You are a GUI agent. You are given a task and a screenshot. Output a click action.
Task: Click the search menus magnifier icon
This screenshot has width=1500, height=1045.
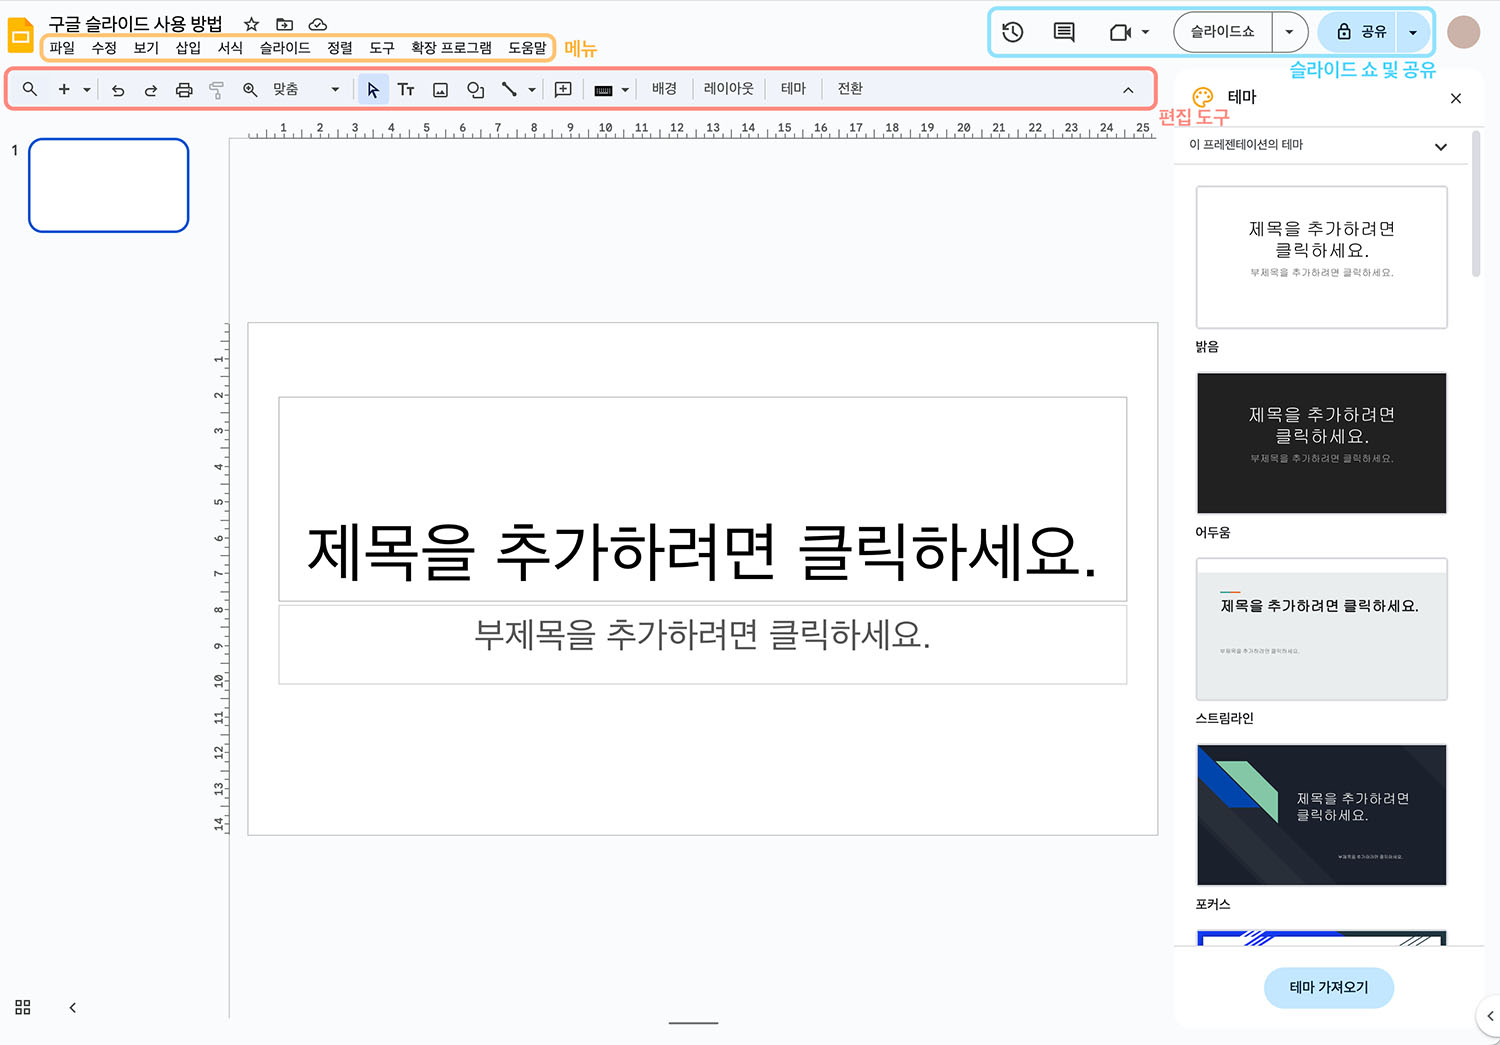pyautogui.click(x=30, y=89)
